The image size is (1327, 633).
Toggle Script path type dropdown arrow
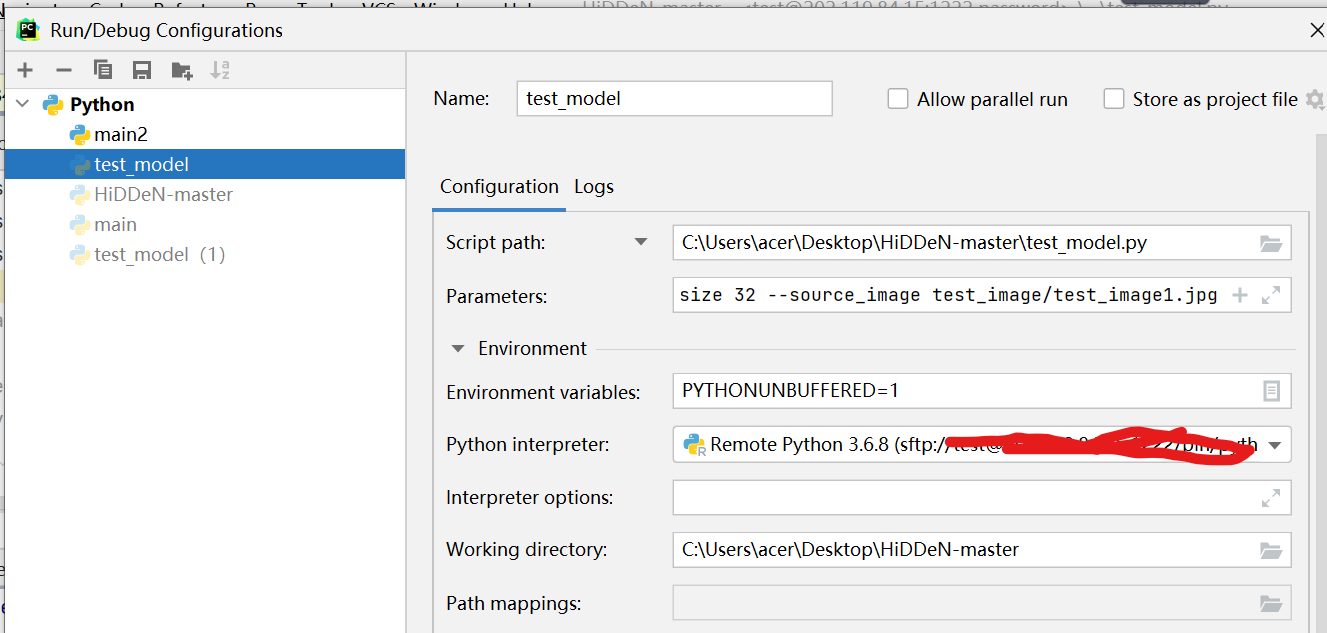tap(641, 242)
